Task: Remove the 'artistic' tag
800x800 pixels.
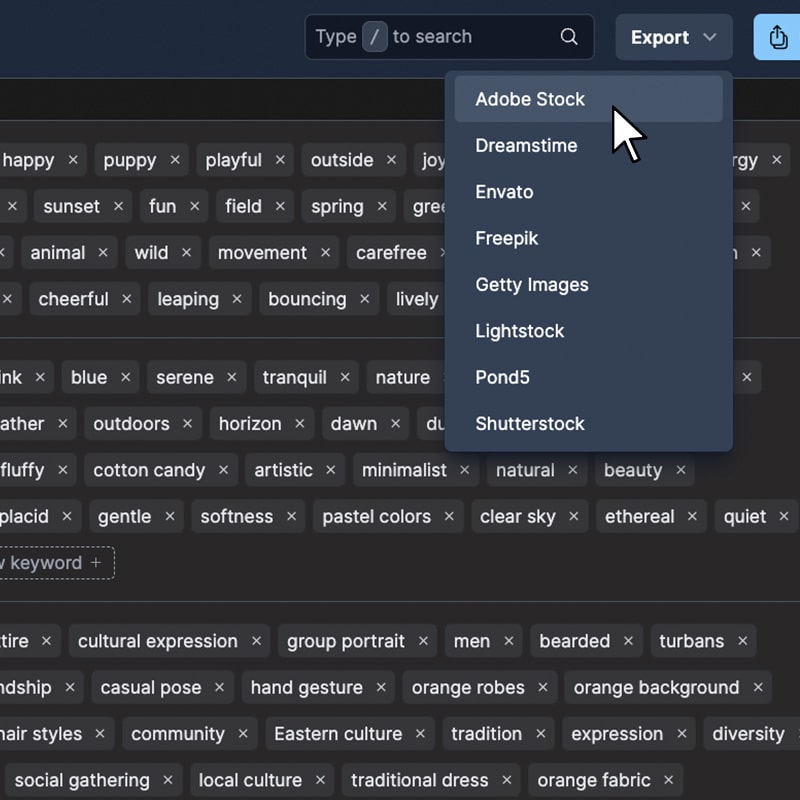Action: pyautogui.click(x=331, y=470)
